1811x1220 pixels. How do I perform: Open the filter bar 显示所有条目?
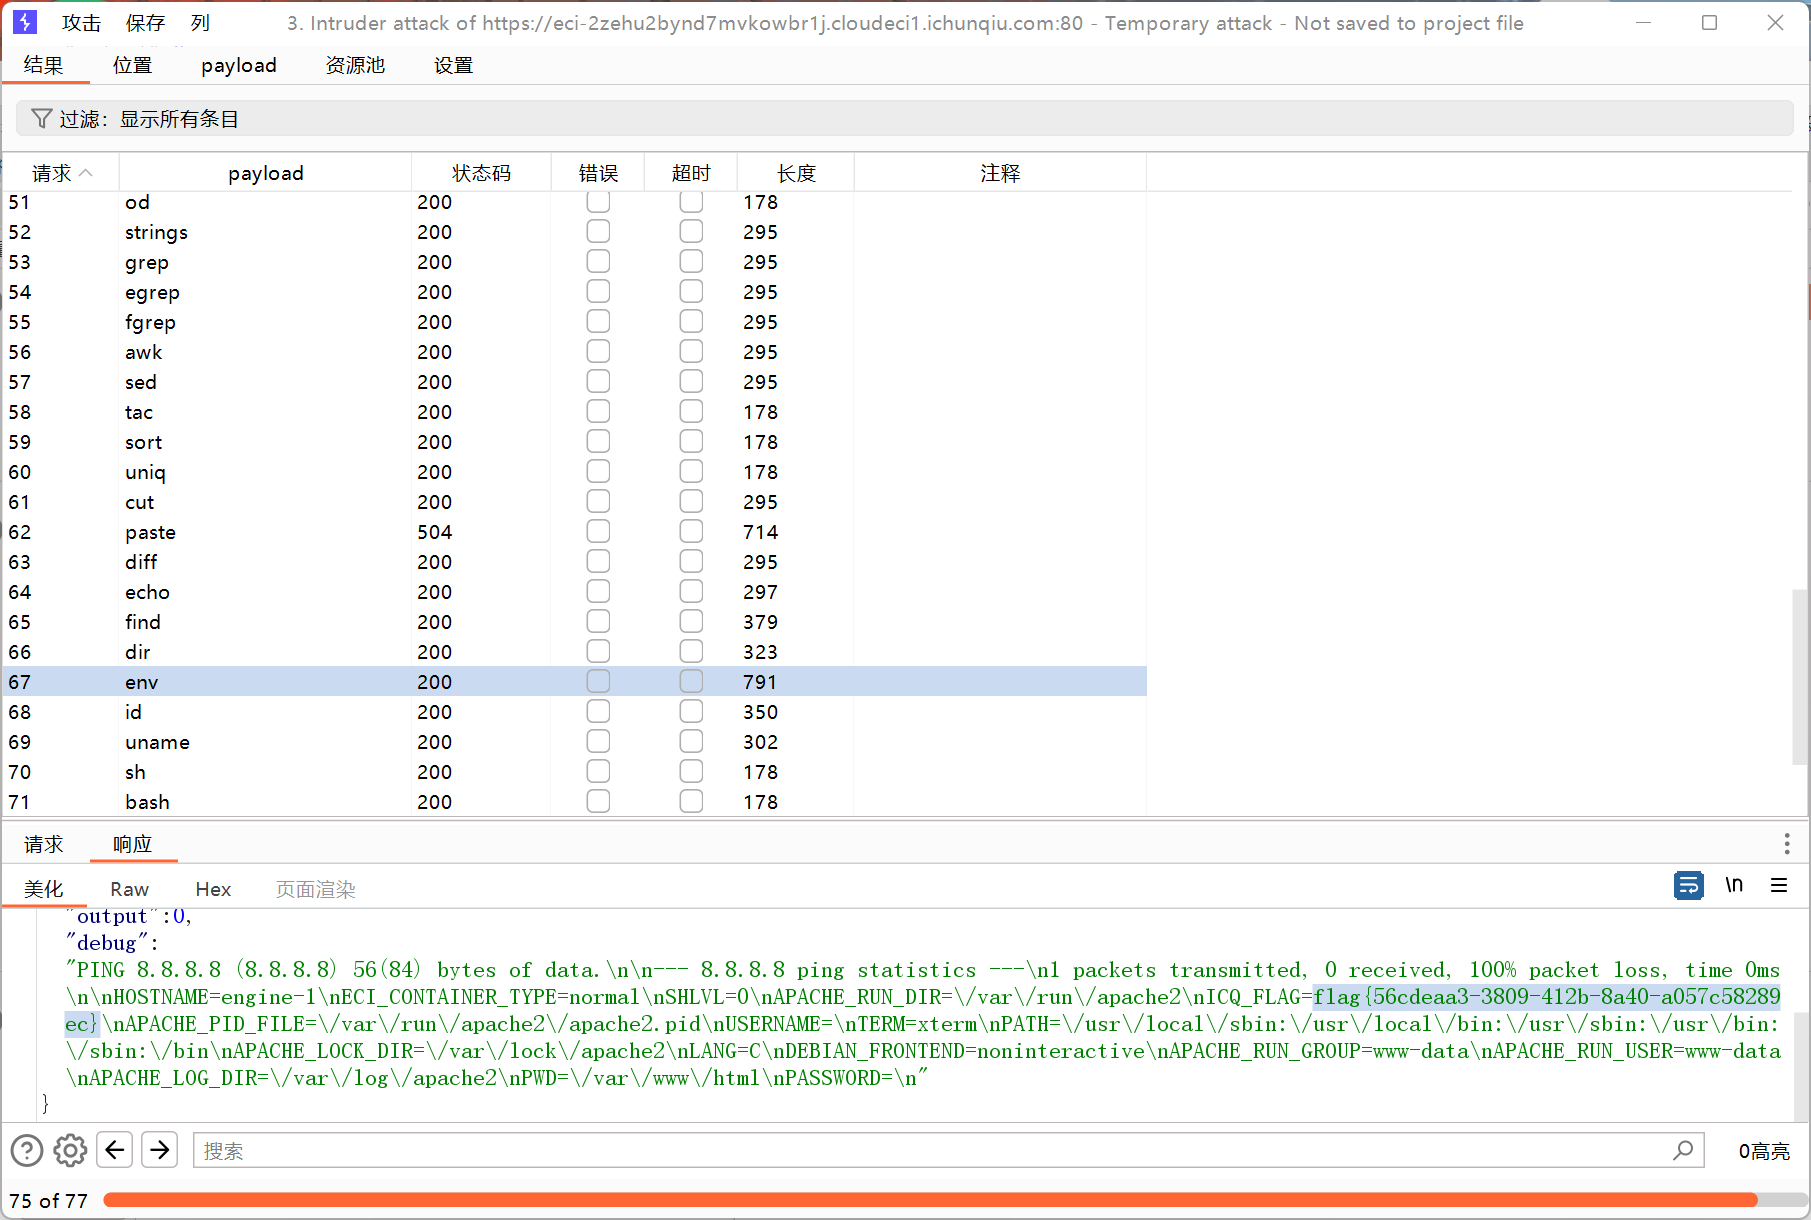click(904, 119)
